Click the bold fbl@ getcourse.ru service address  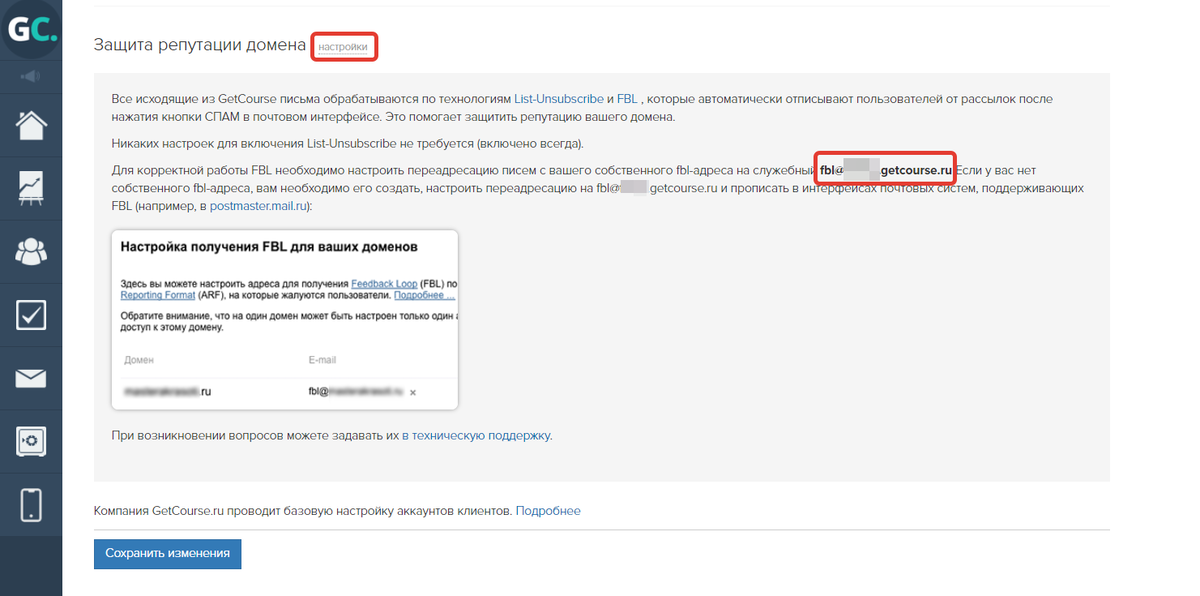tap(886, 170)
